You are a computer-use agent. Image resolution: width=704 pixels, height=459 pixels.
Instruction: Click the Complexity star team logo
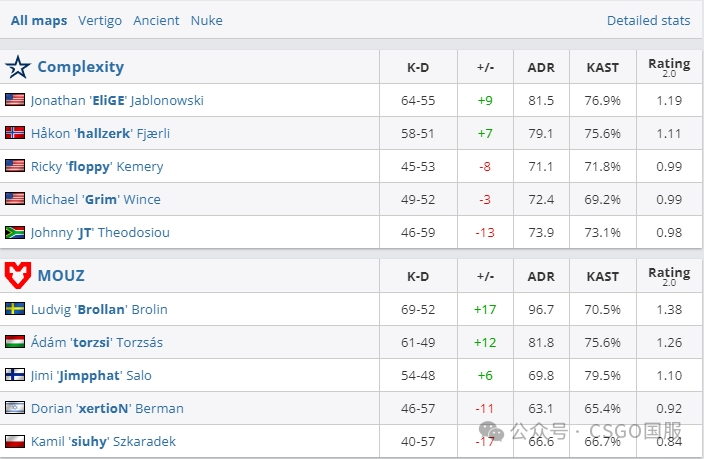click(x=18, y=67)
